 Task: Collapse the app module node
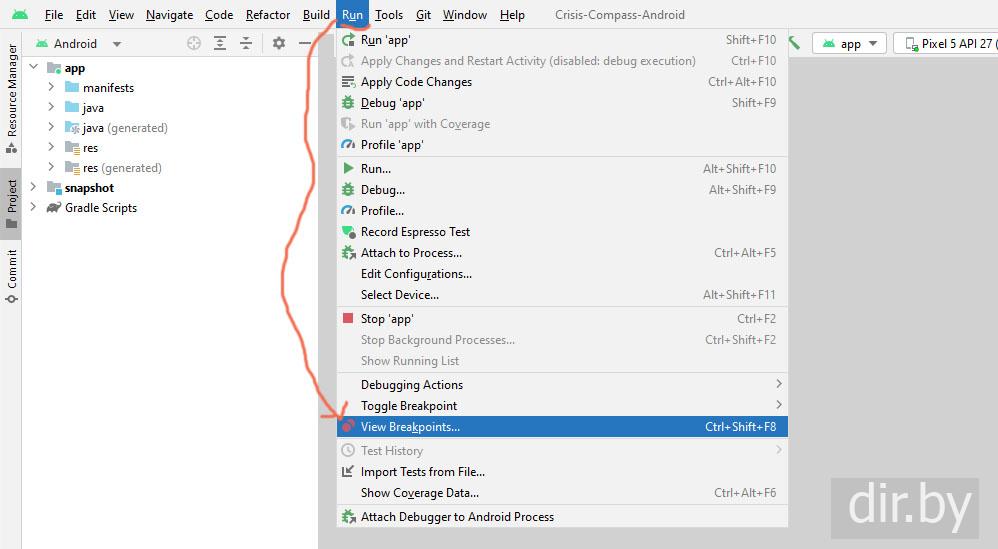pos(34,67)
